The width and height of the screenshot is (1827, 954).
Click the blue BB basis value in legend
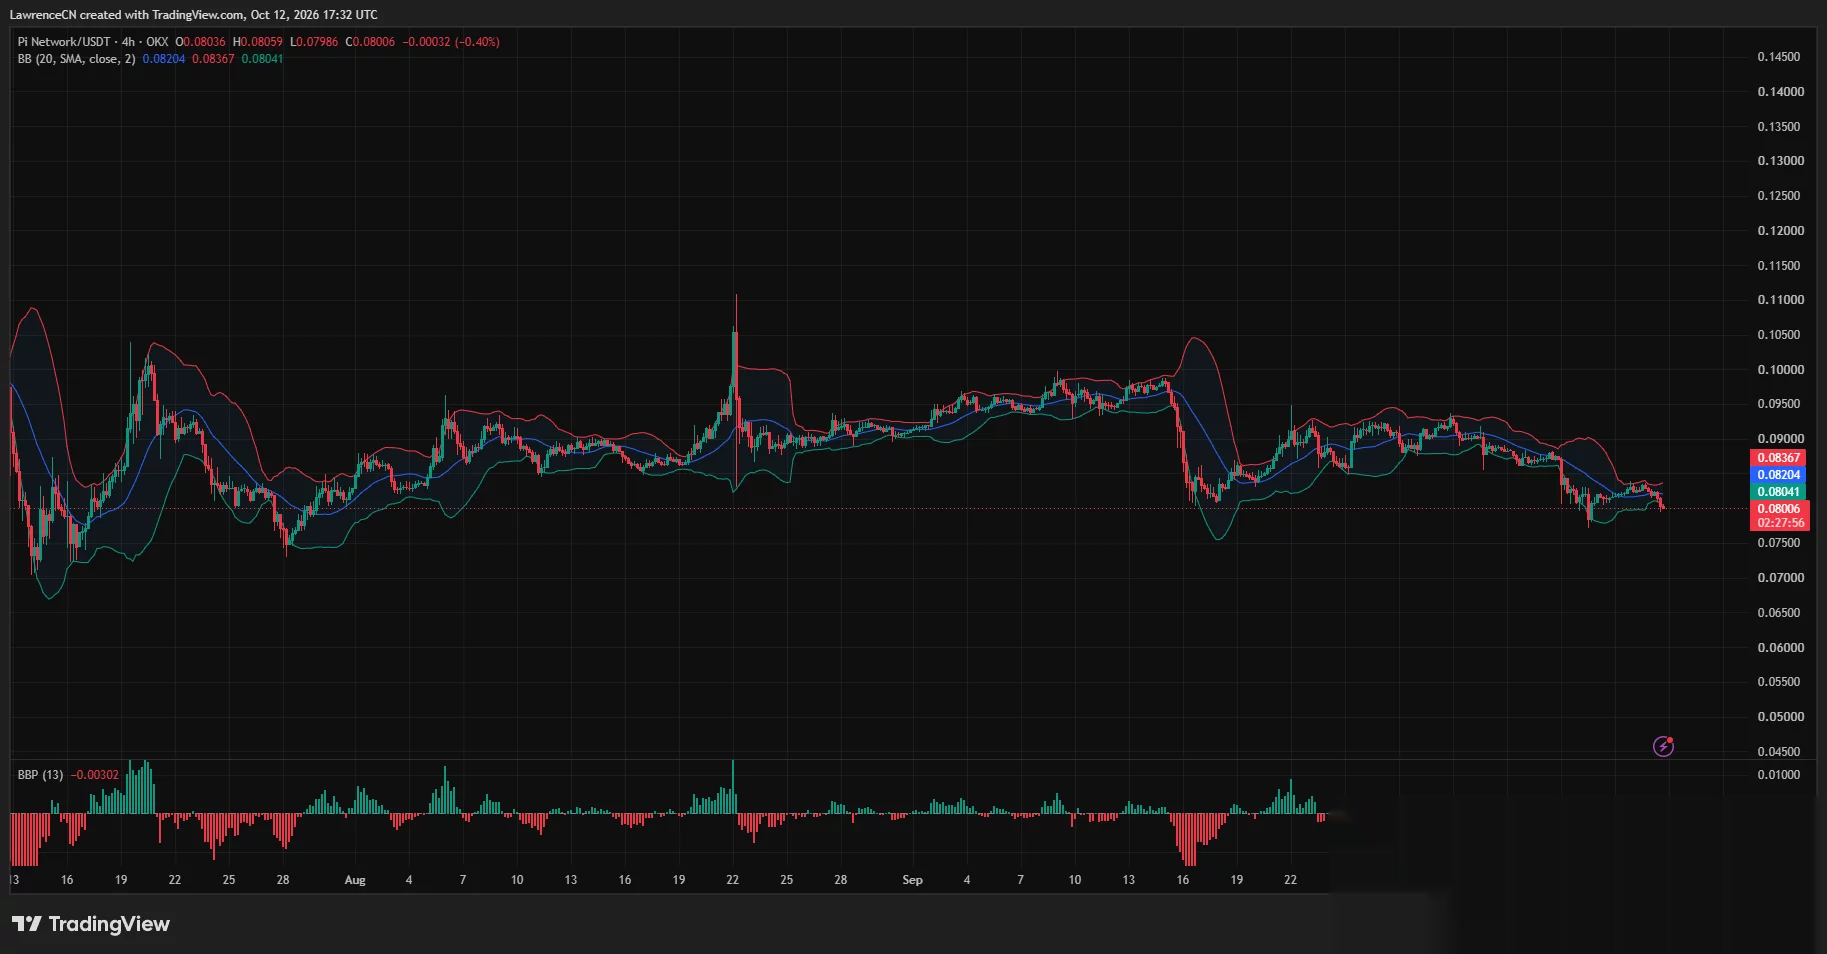pyautogui.click(x=164, y=59)
